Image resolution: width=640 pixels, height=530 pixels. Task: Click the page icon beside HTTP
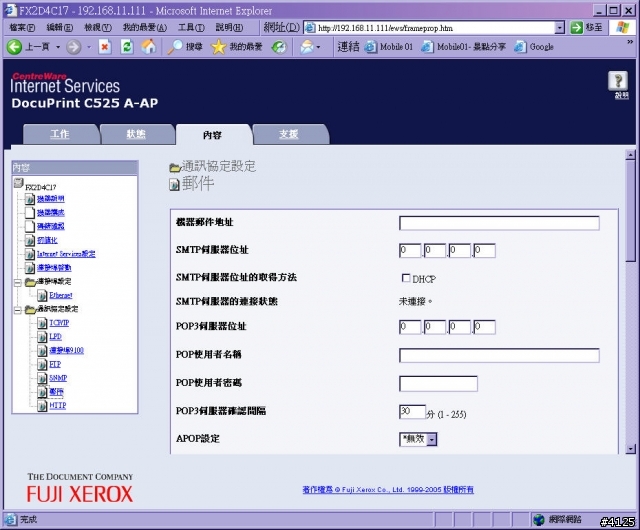[42, 406]
